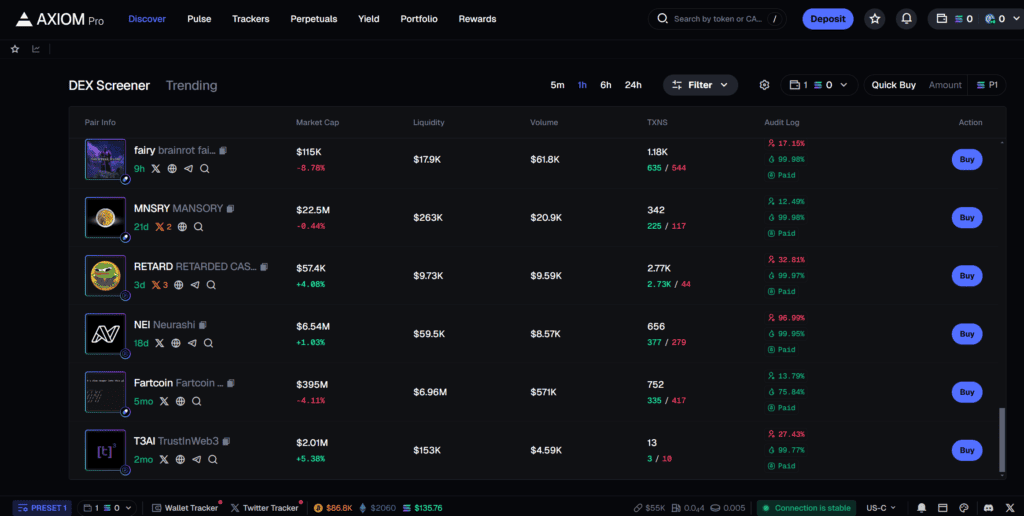This screenshot has height=516, width=1024.
Task: Click the table's vertical scrollbar thumb
Action: pyautogui.click(x=1002, y=440)
